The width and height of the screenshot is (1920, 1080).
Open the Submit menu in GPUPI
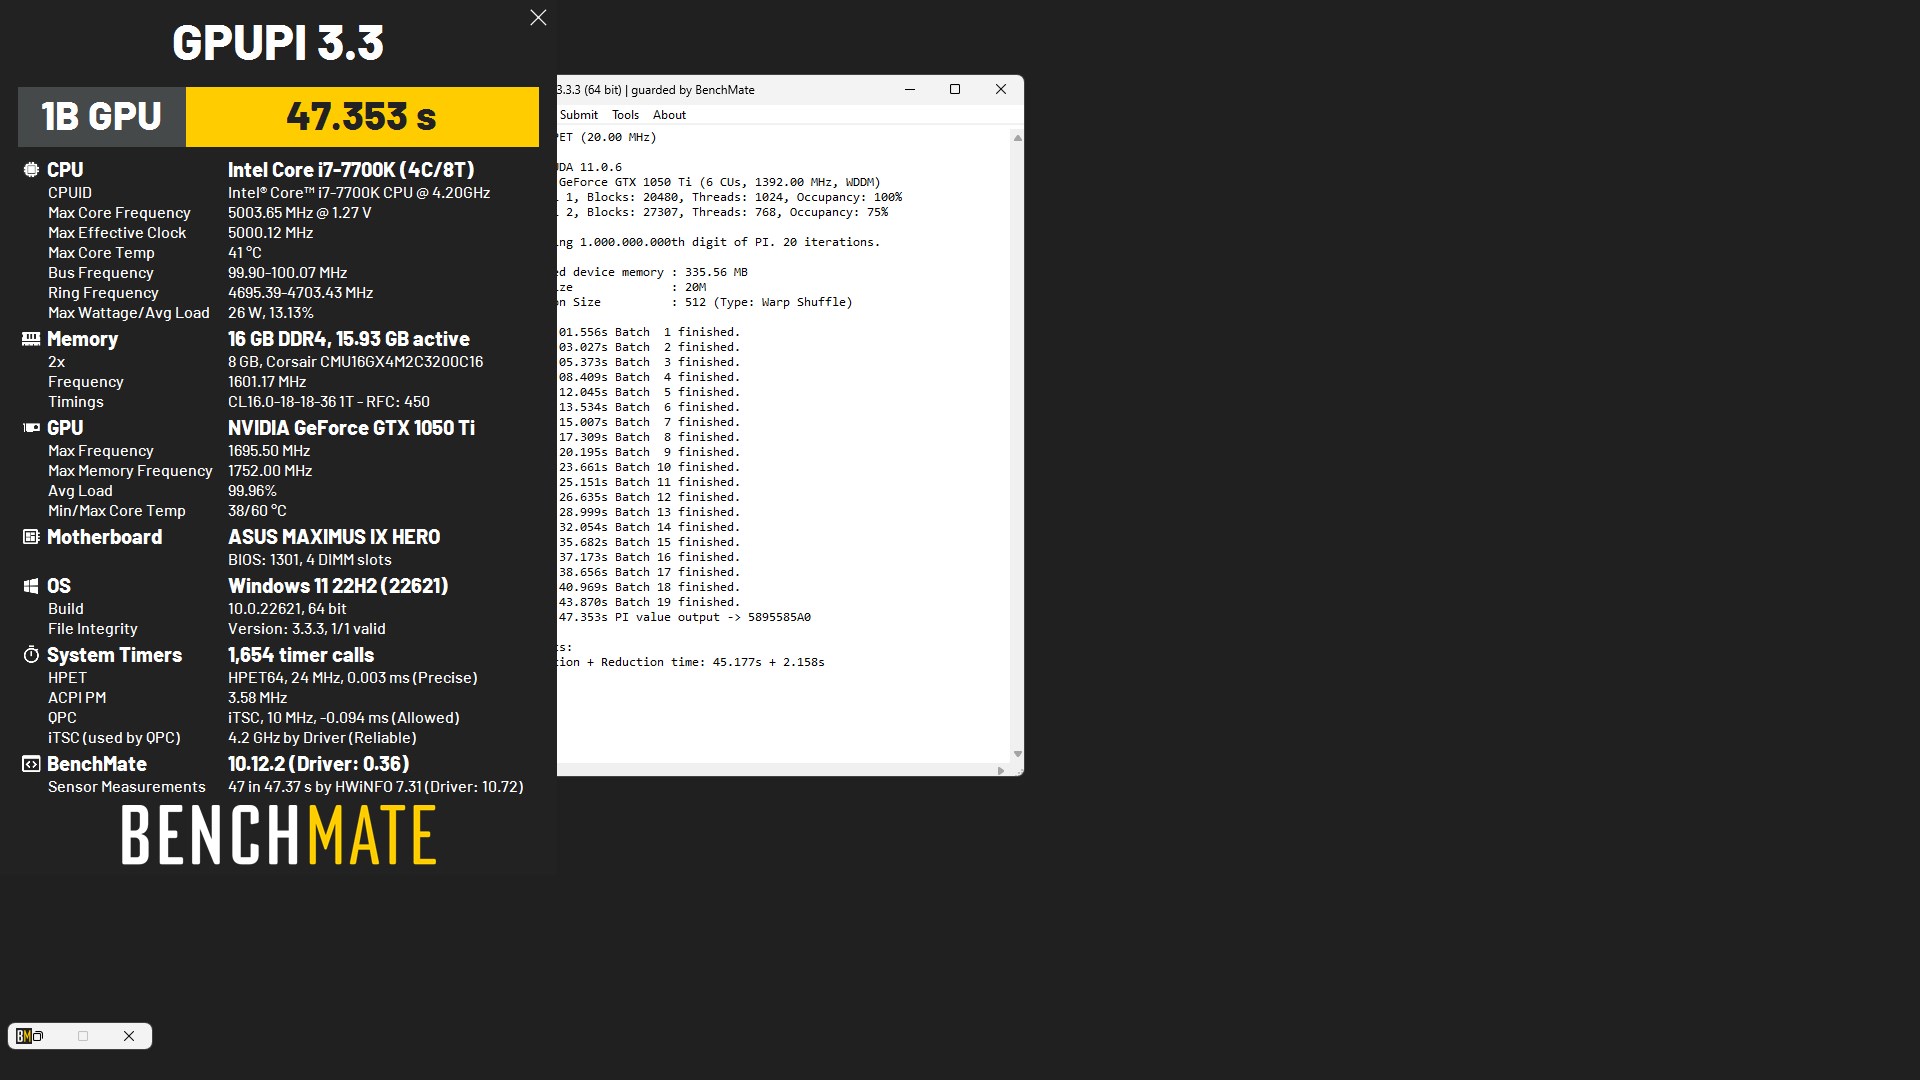coord(579,115)
